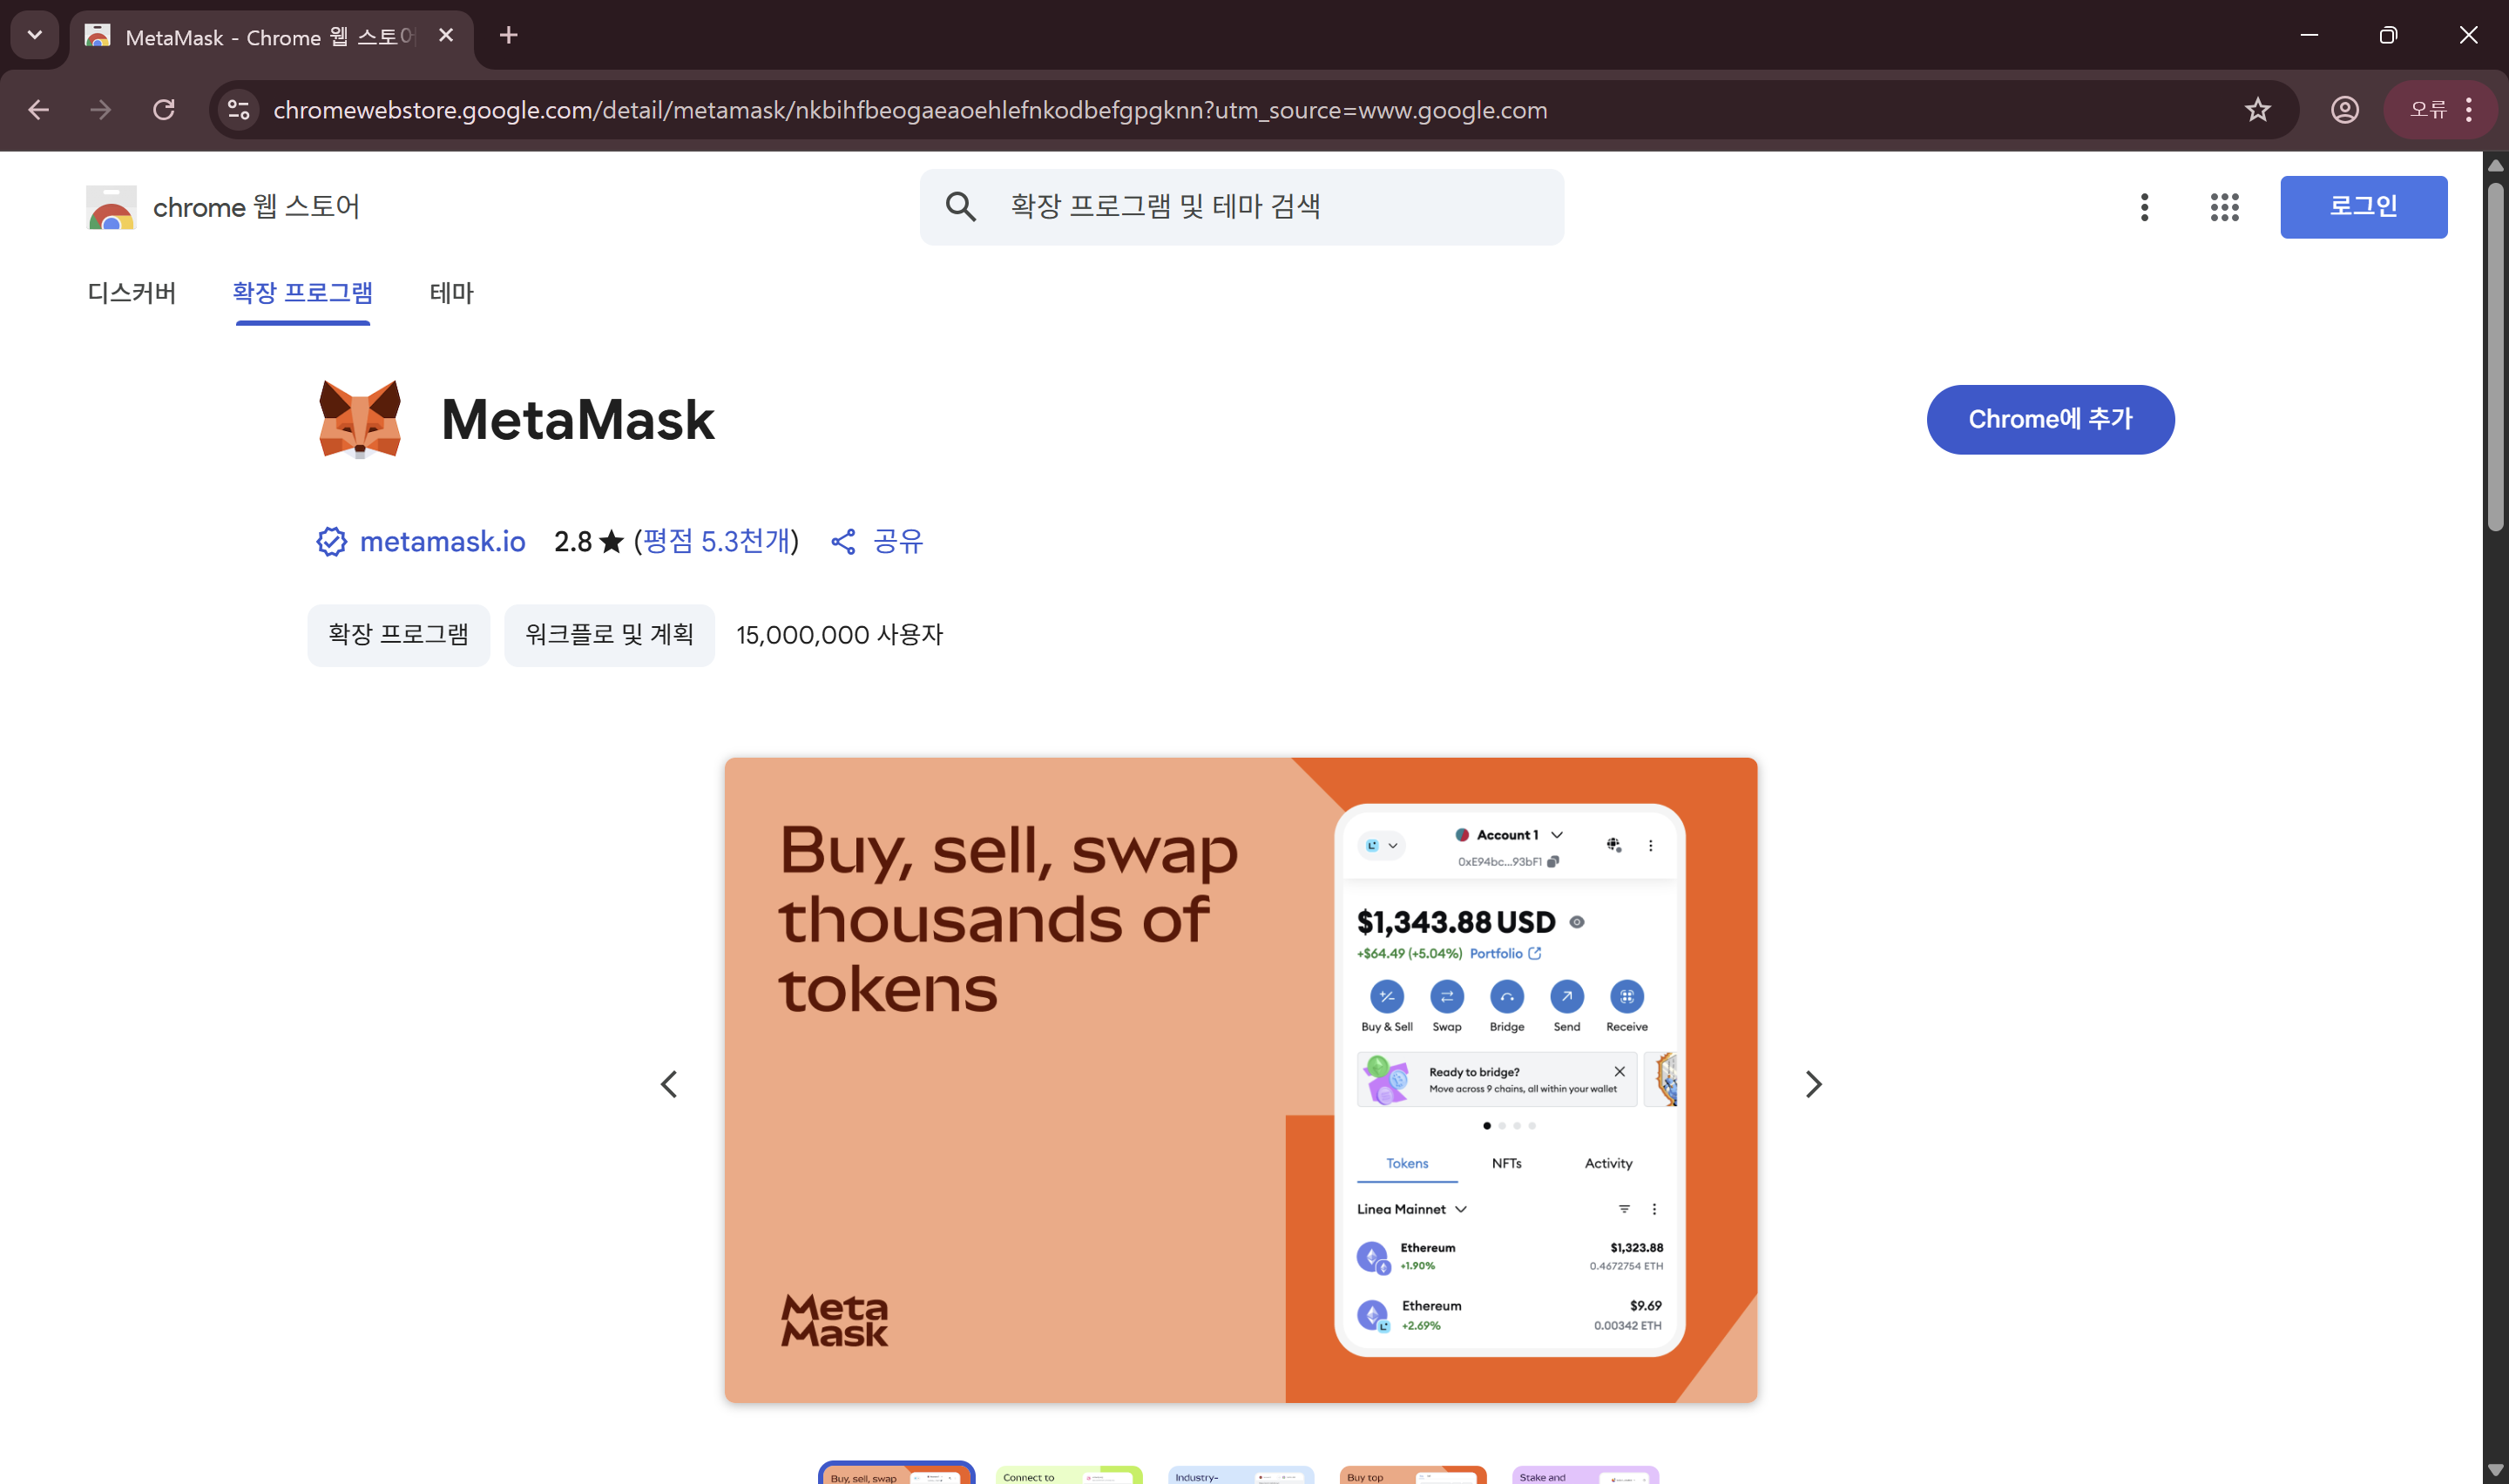
Task: Click the Chrome profile avatar icon
Action: pos(2344,110)
